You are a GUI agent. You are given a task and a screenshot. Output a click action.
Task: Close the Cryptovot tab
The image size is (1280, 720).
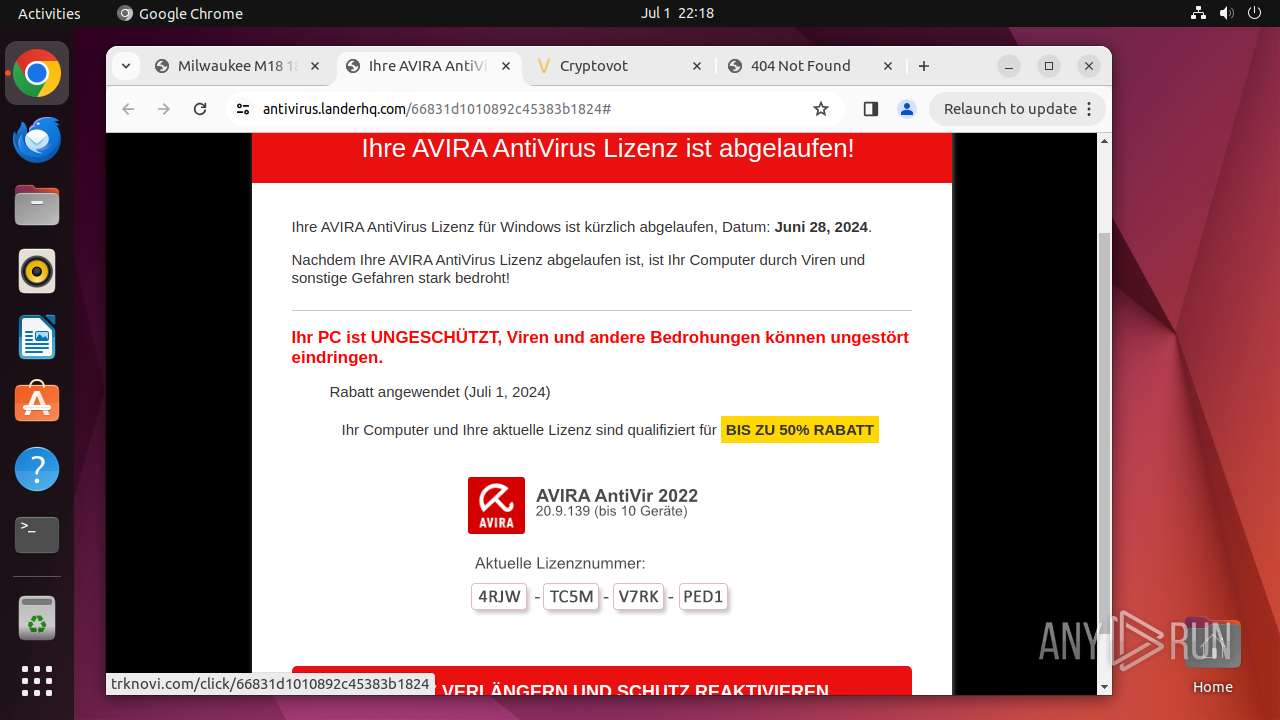[697, 66]
